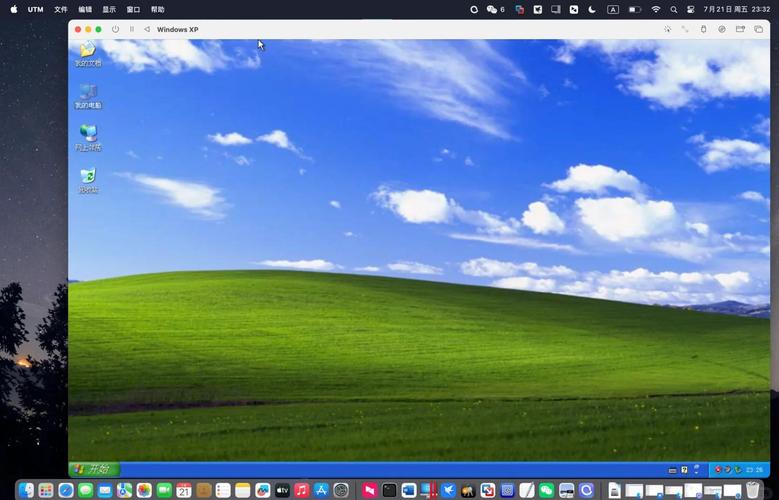Open the 显示 menu
The image size is (779, 500).
[109, 9]
